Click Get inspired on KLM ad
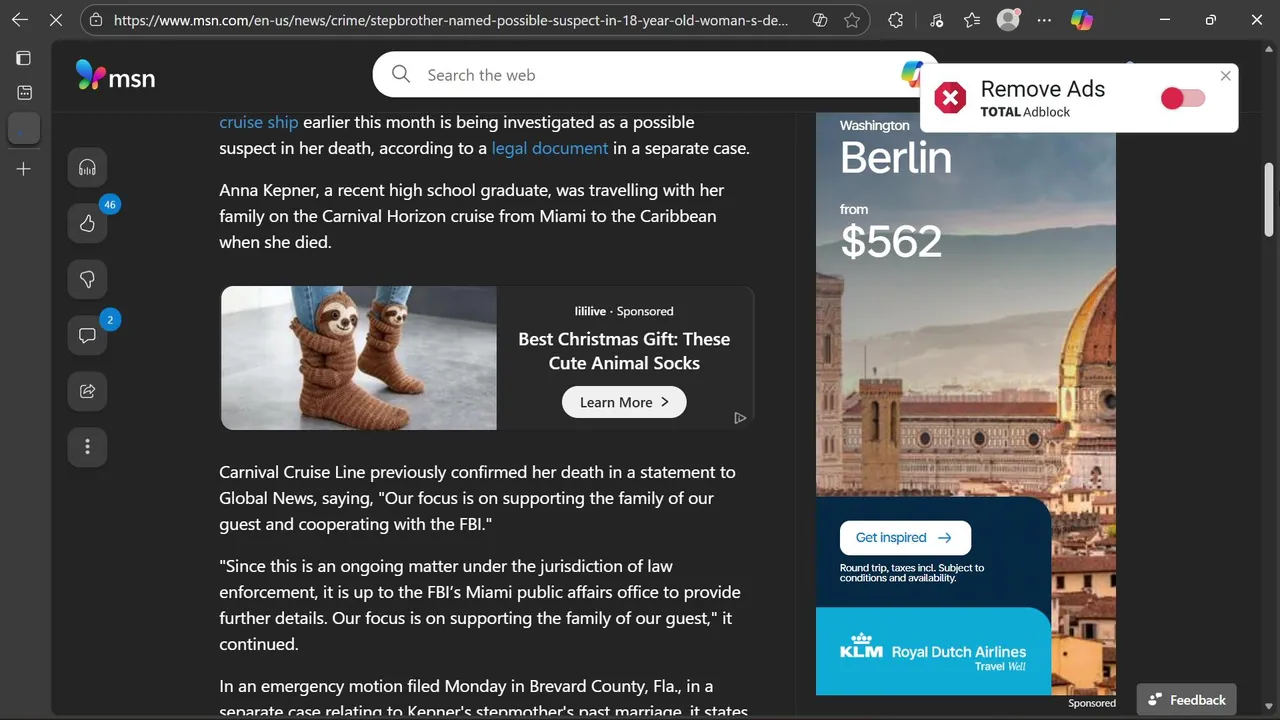Image resolution: width=1280 pixels, height=720 pixels. [905, 537]
